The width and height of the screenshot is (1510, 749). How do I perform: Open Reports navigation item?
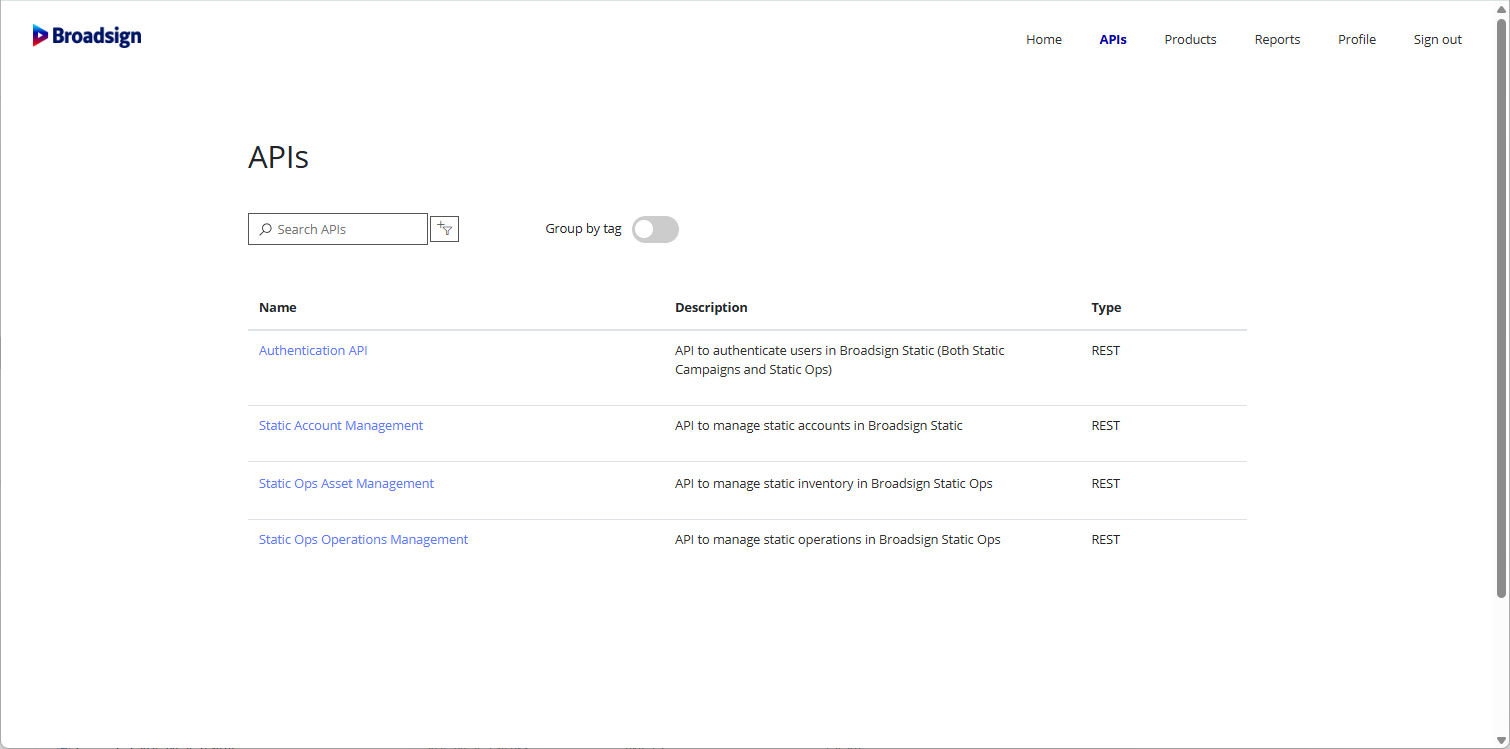point(1277,40)
